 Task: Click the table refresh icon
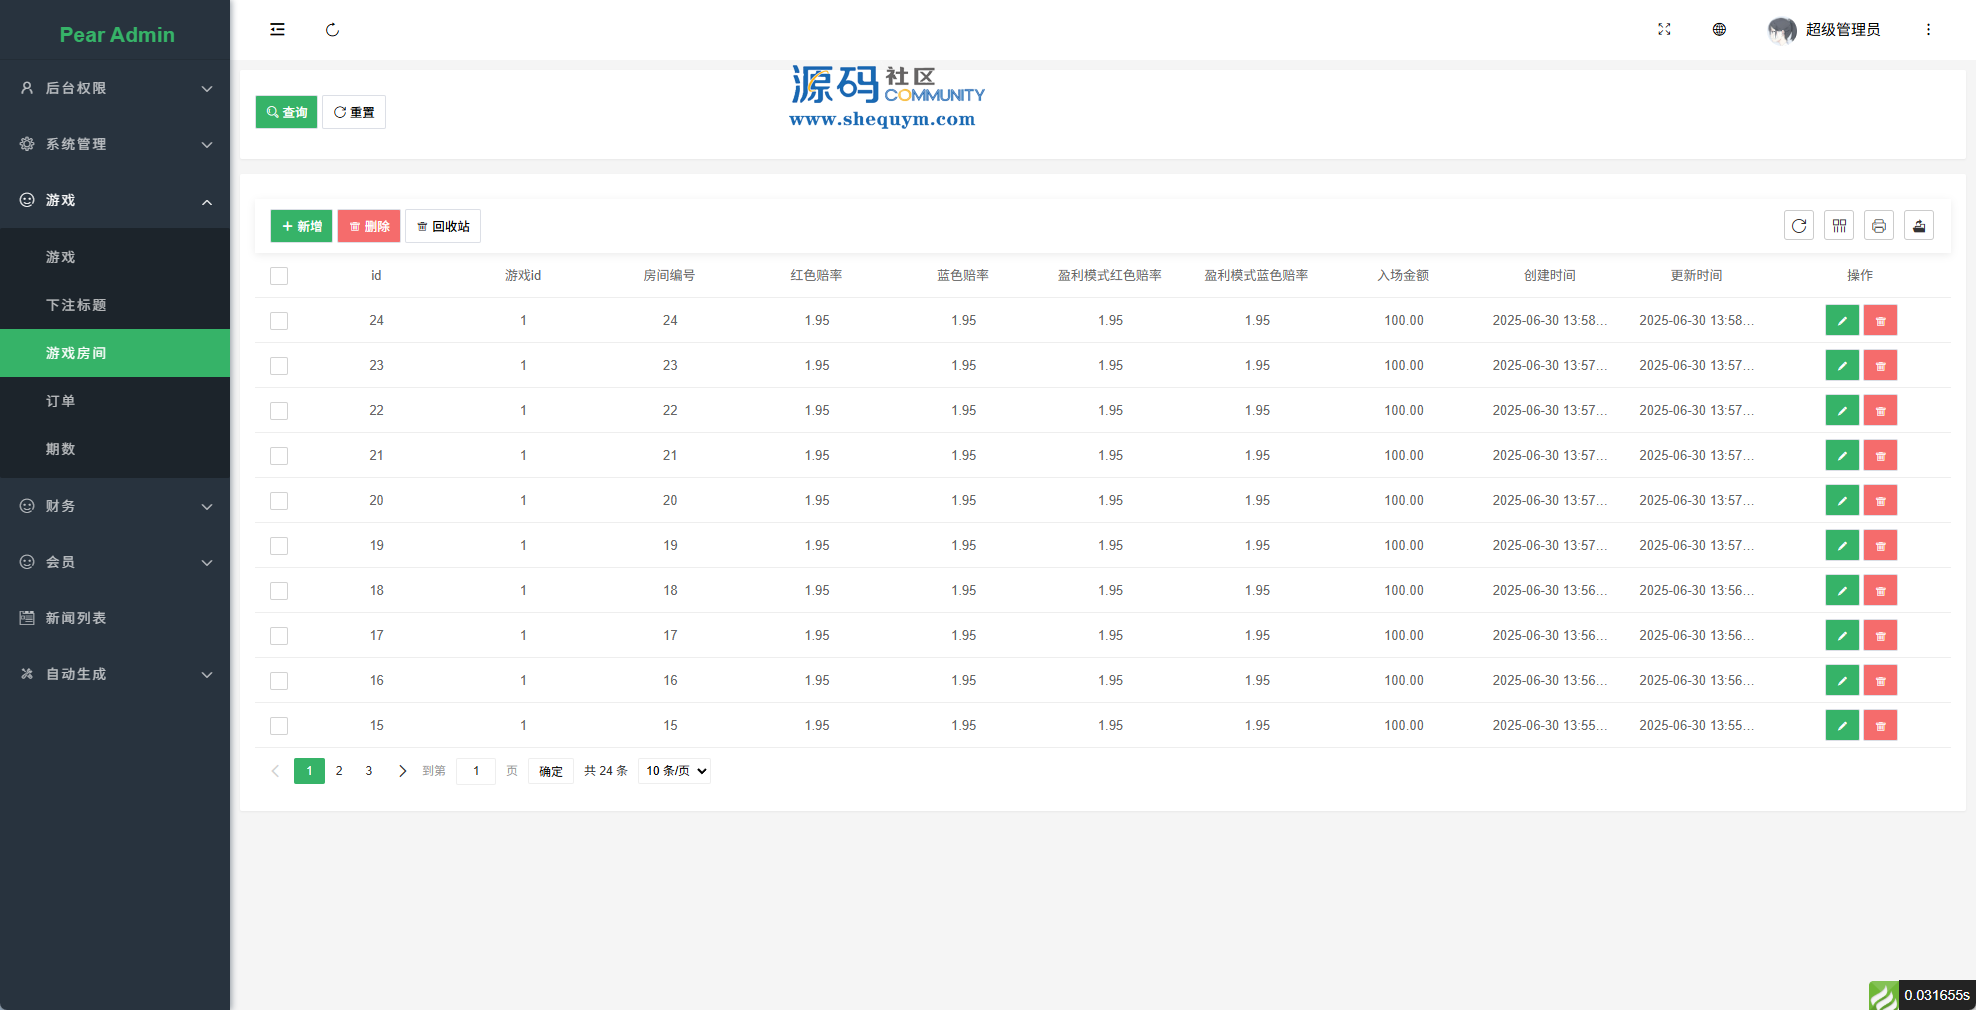1799,226
